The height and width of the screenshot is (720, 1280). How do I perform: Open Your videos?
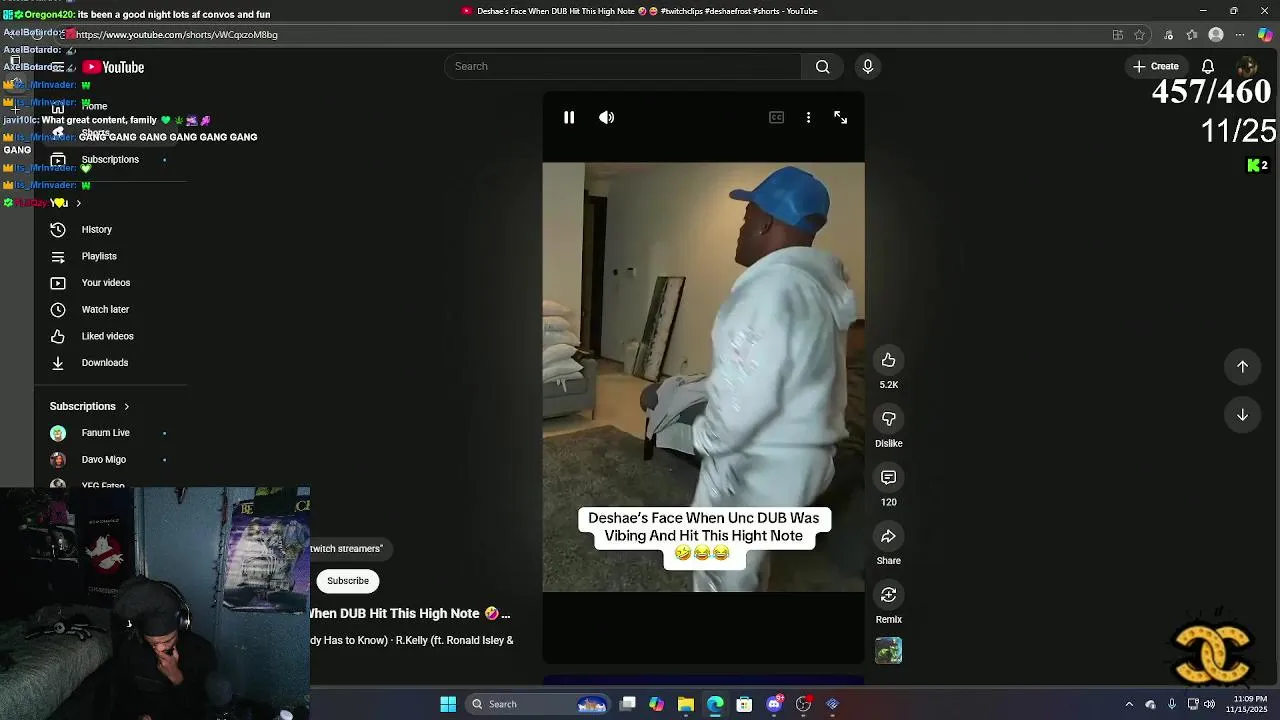tap(105, 283)
